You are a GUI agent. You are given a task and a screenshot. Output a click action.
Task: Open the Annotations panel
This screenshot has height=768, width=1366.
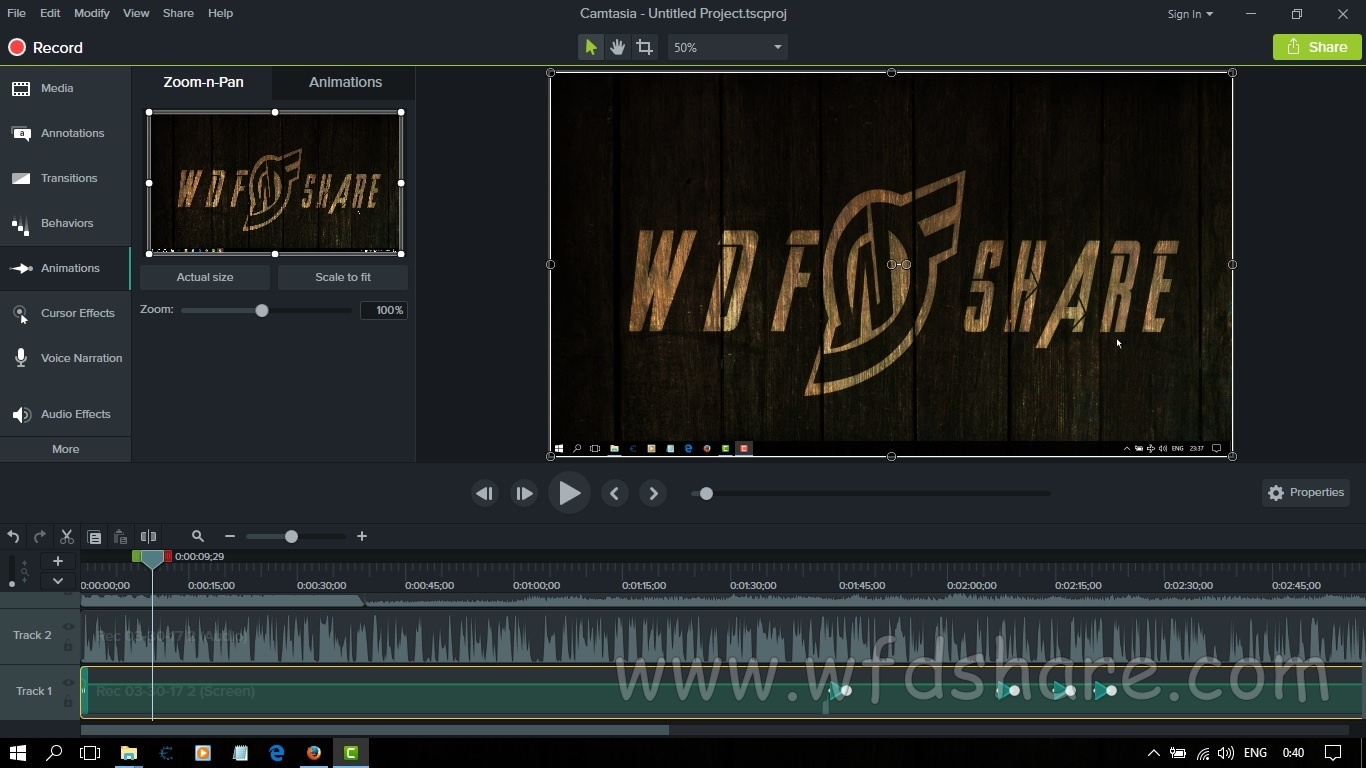[x=65, y=133]
